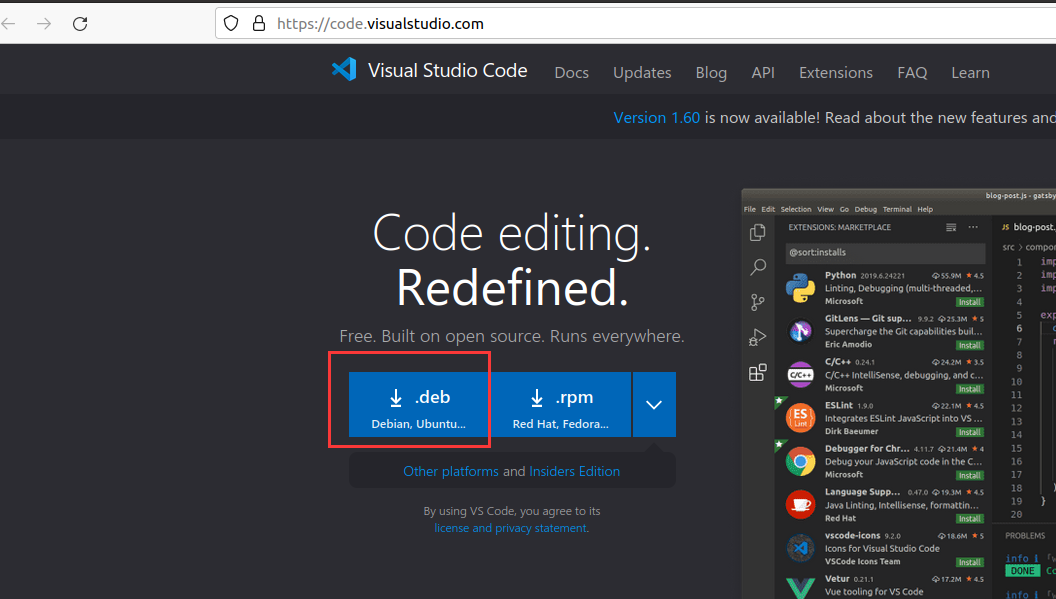Click the ESLint extension icon
Screen dimensions: 1056x599
pos(800,418)
